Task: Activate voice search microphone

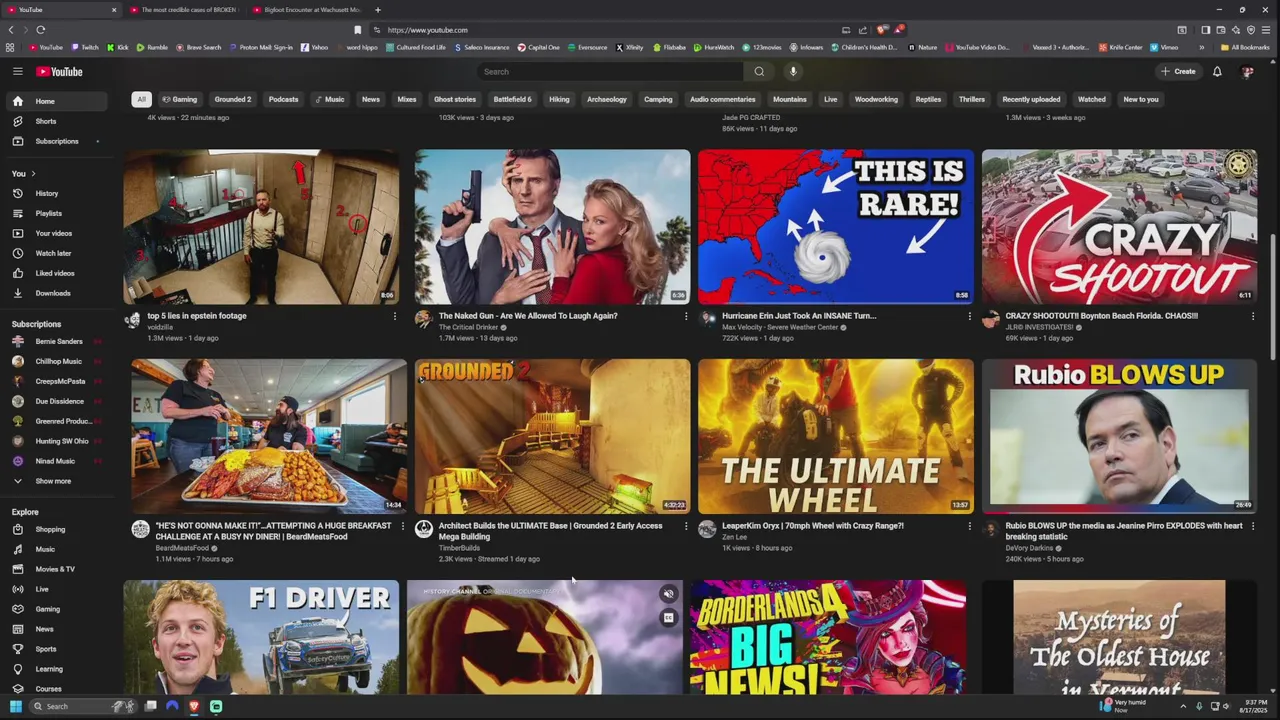Action: point(793,71)
